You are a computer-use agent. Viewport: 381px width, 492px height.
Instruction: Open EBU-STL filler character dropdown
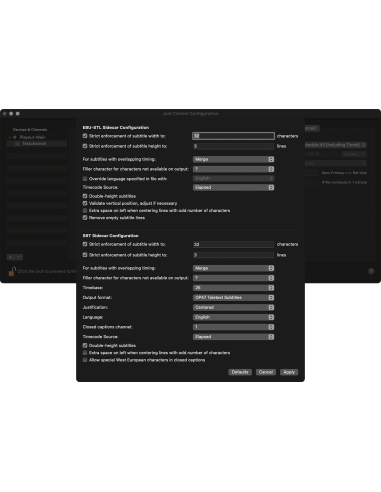[x=233, y=169]
